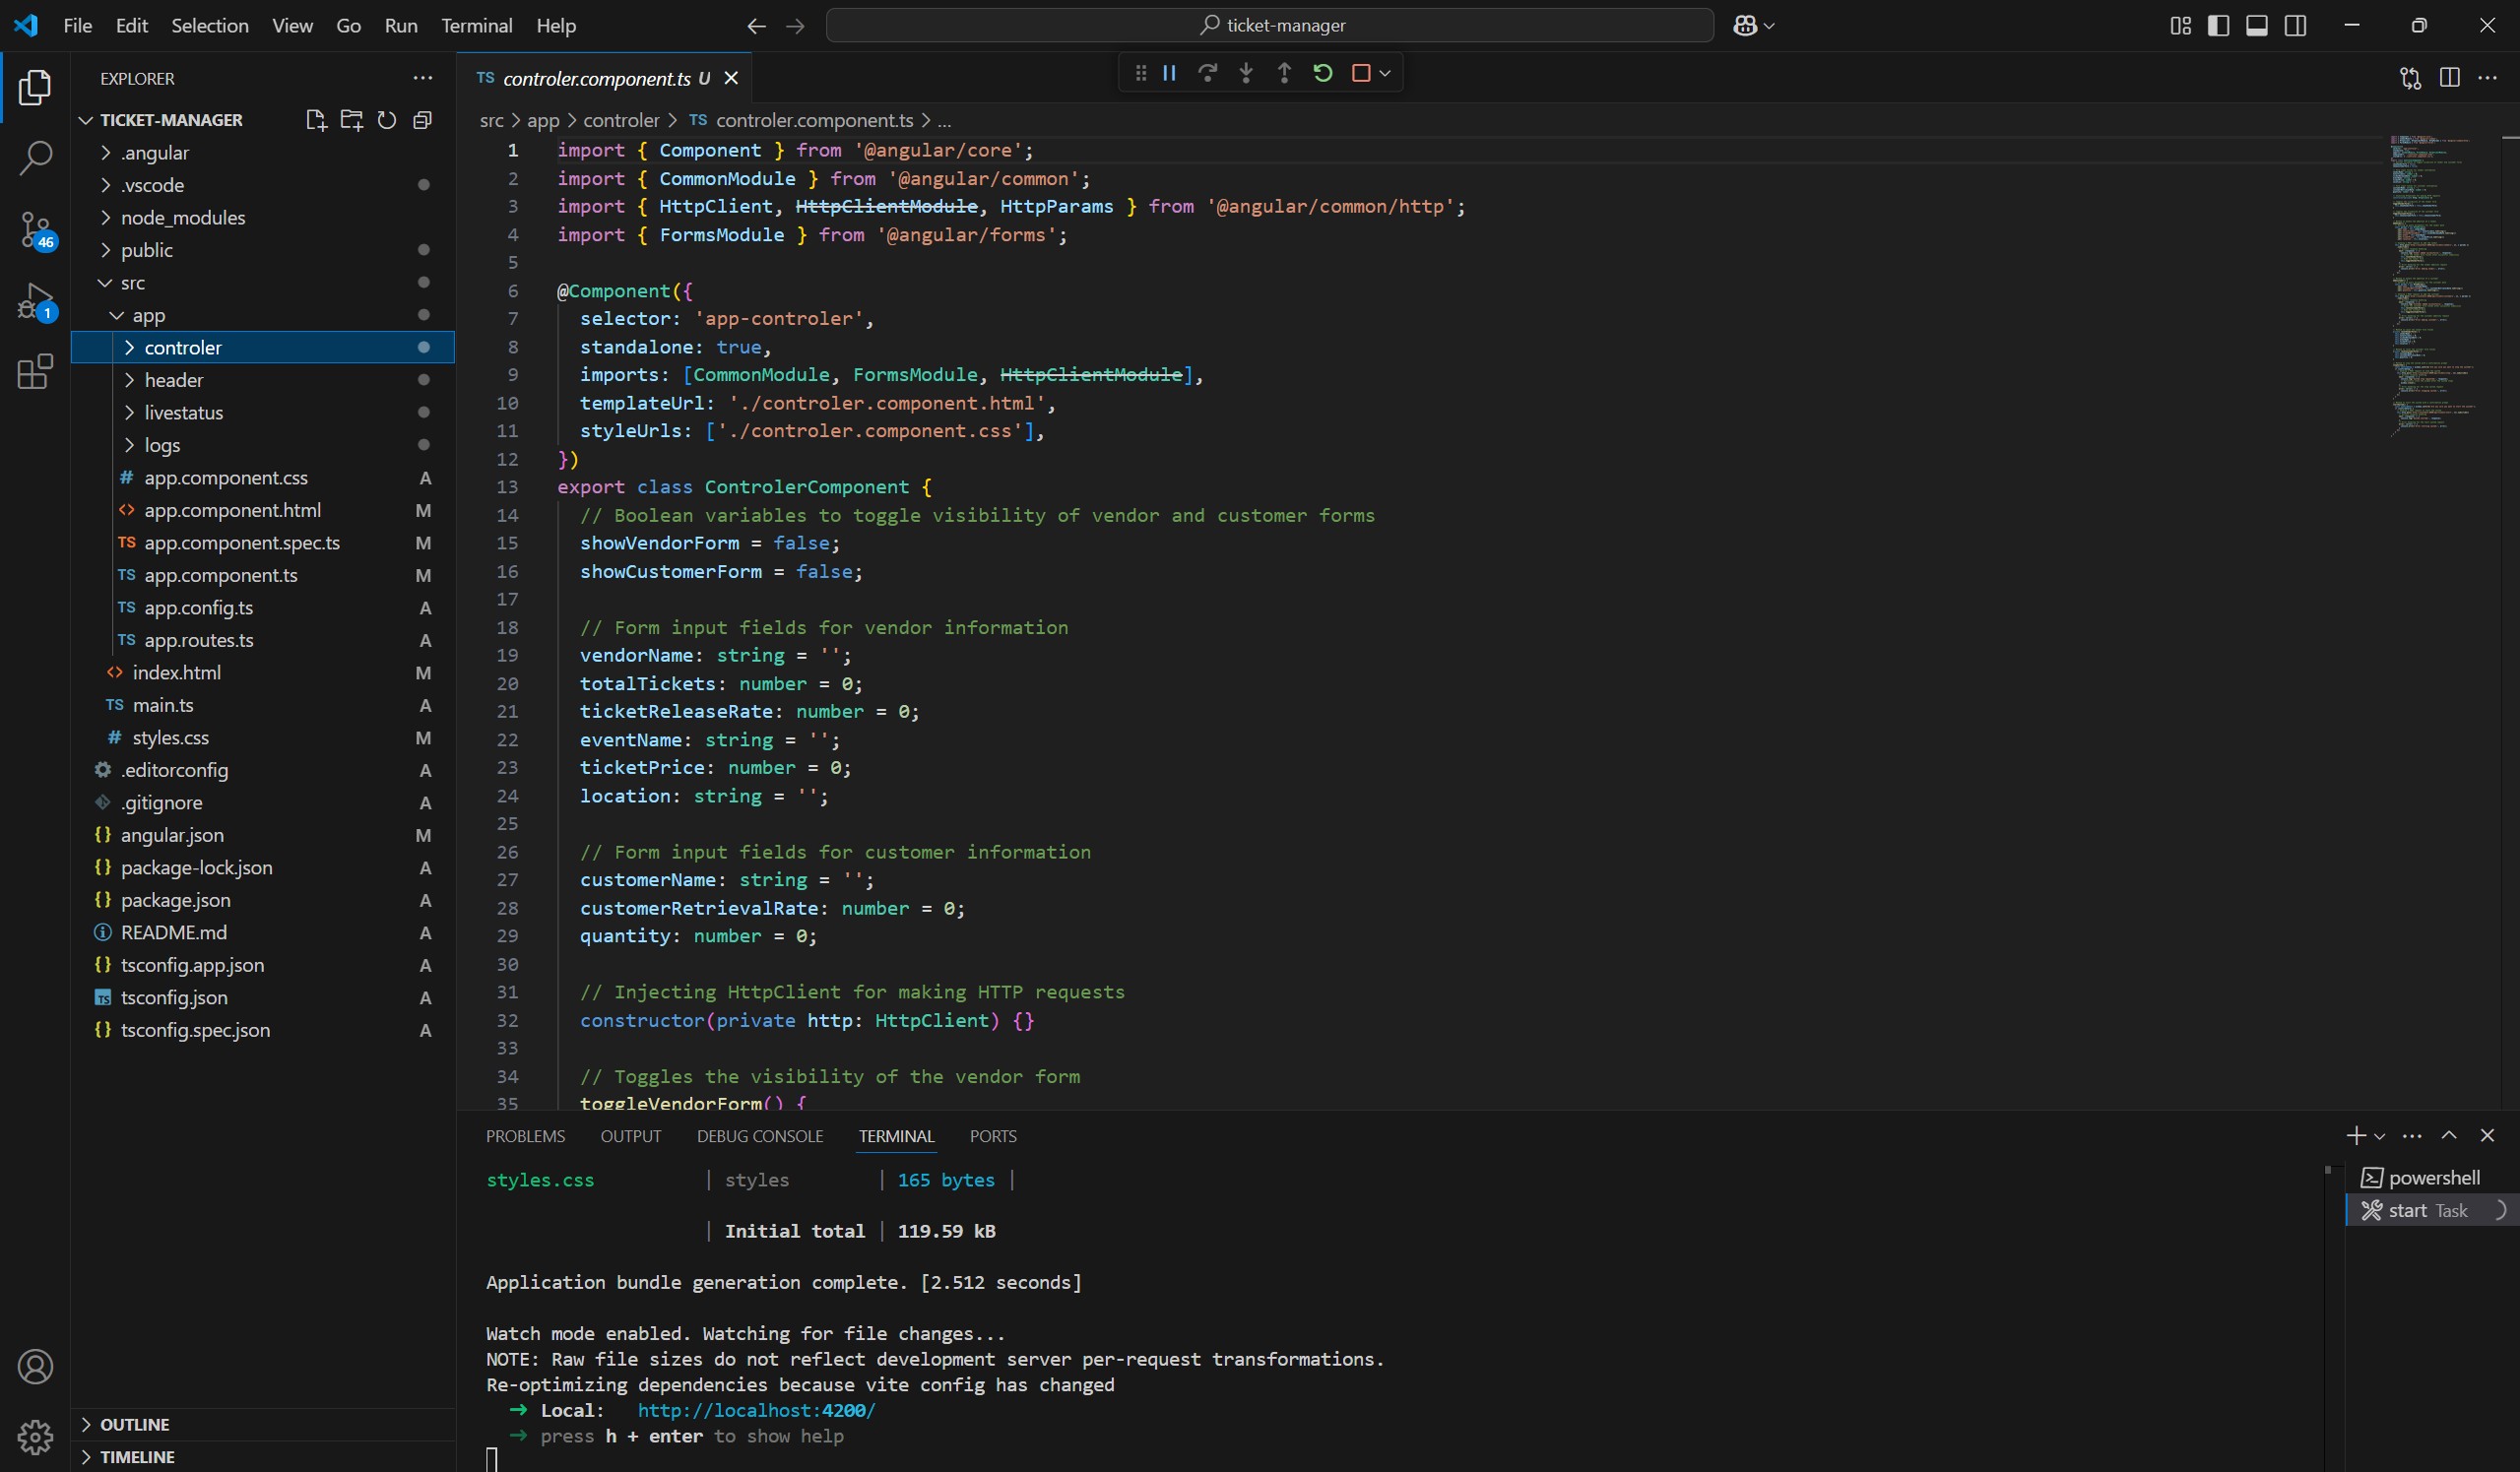Restart the debug session

coord(1323,73)
